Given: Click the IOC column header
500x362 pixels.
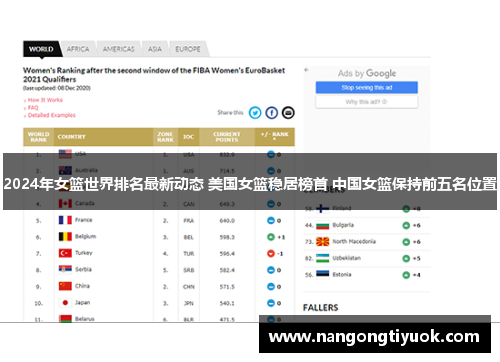Looking at the screenshot, I should (189, 137).
